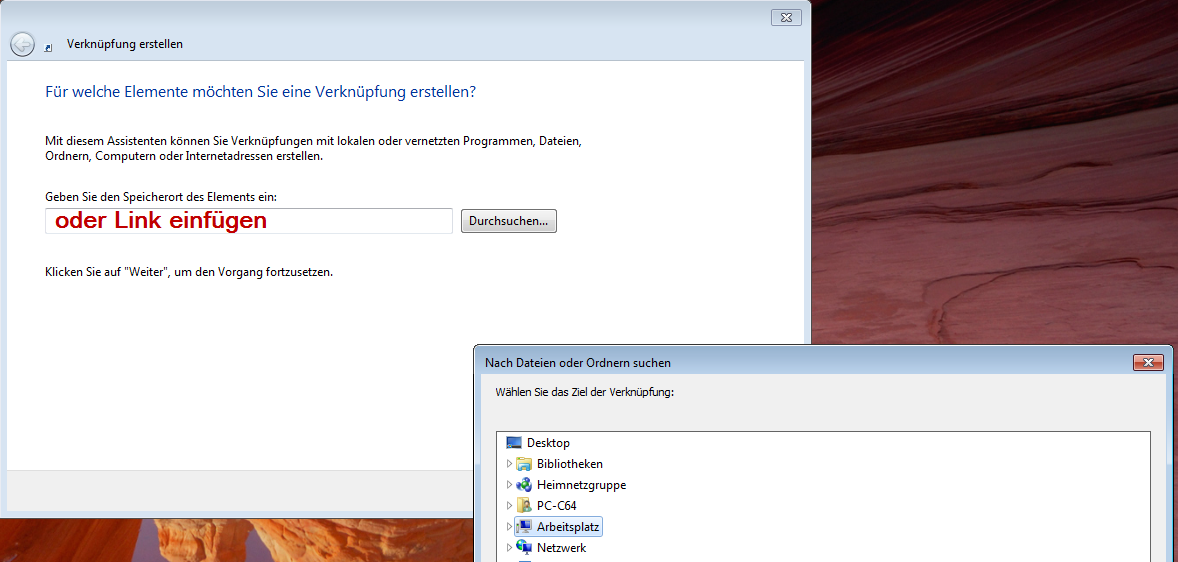Click the Netzwerk icon in the tree
Screen dimensions: 1178x562
524,548
